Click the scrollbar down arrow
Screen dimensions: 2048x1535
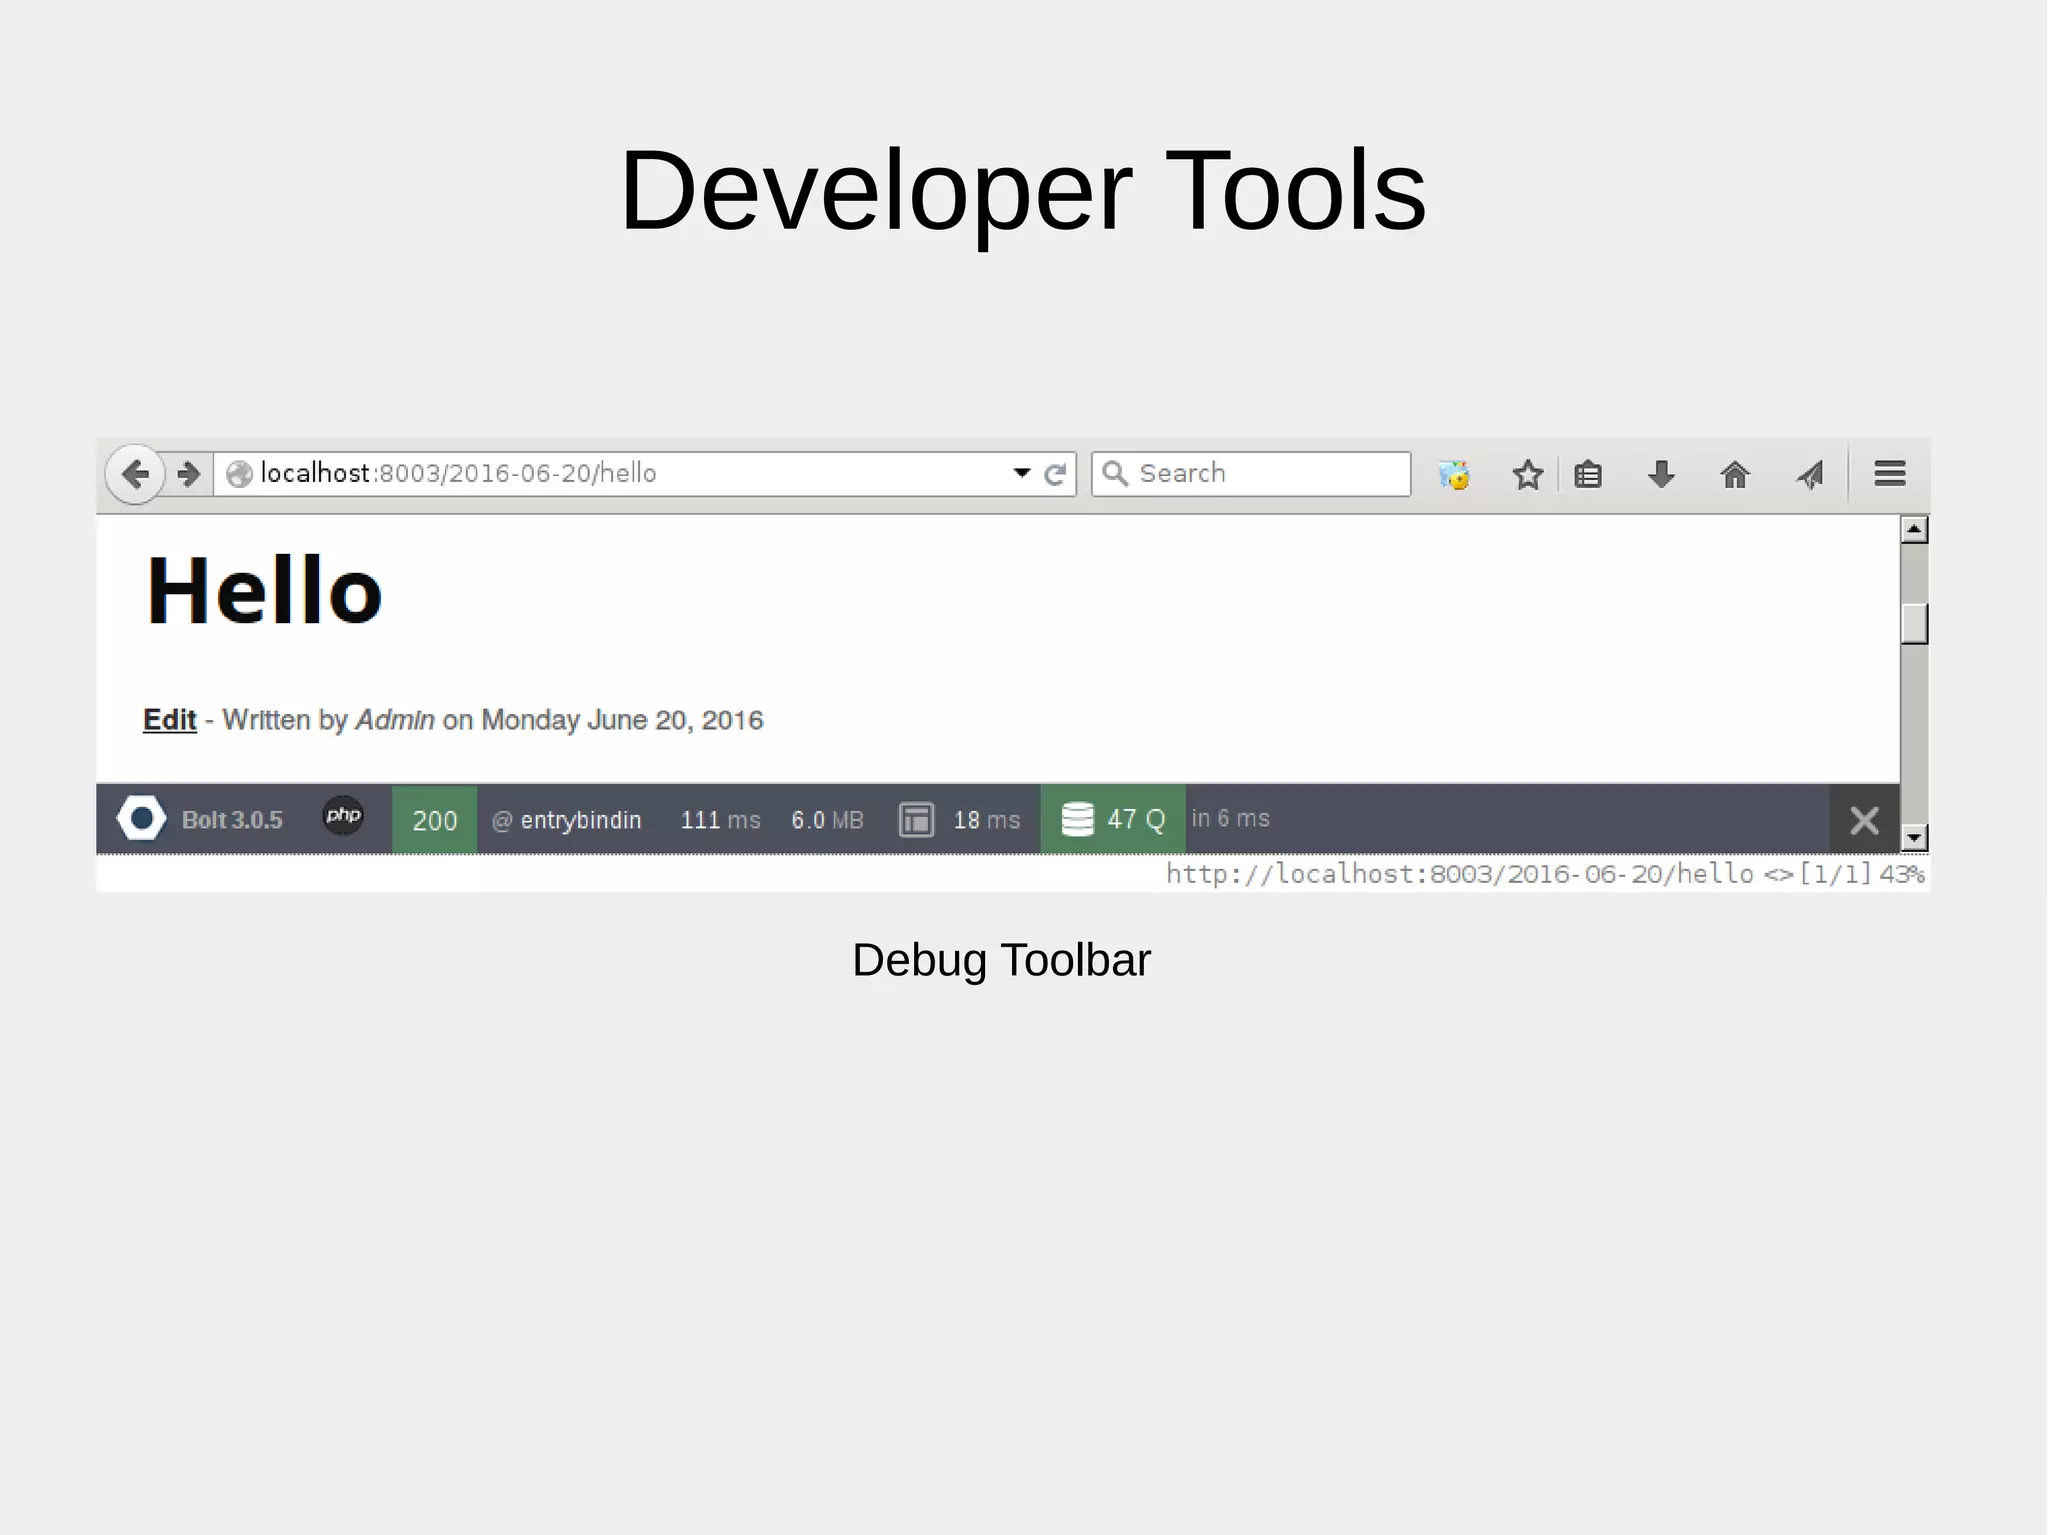tap(1914, 838)
